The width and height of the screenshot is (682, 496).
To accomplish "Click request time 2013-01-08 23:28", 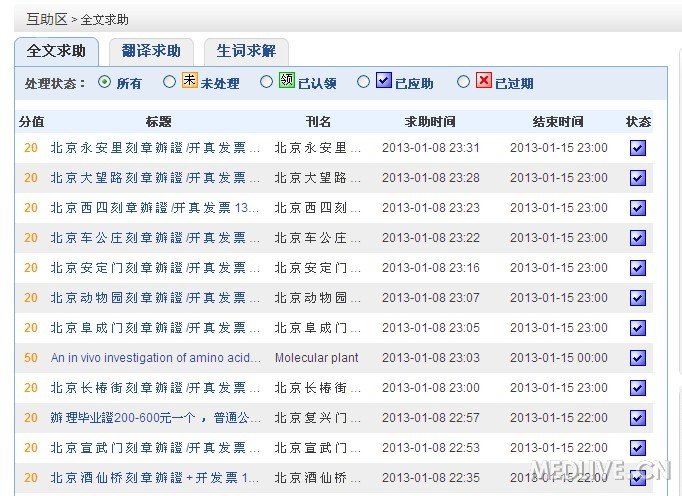I will [431, 178].
